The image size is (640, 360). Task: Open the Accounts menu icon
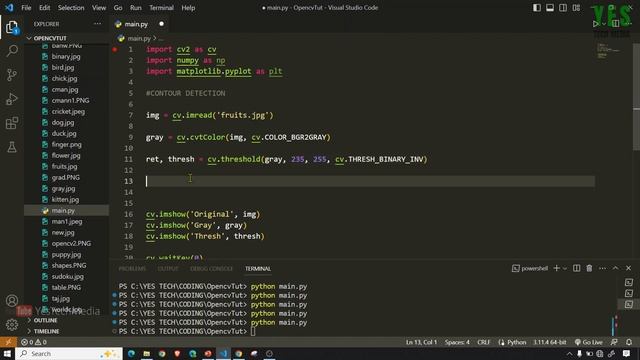pyautogui.click(x=12, y=301)
